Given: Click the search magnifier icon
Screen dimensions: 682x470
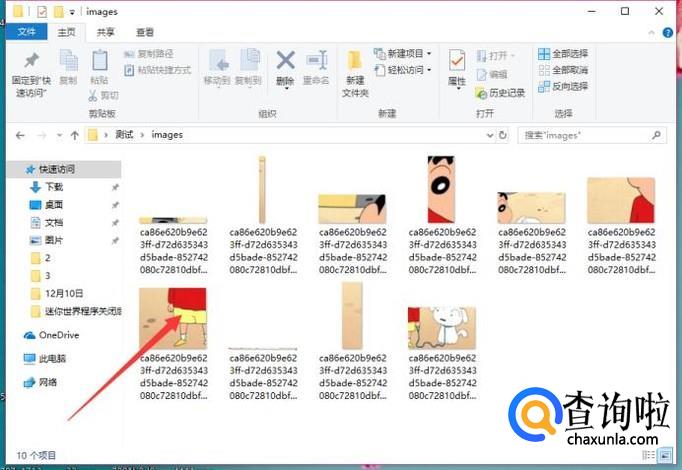Looking at the screenshot, I should pos(656,135).
